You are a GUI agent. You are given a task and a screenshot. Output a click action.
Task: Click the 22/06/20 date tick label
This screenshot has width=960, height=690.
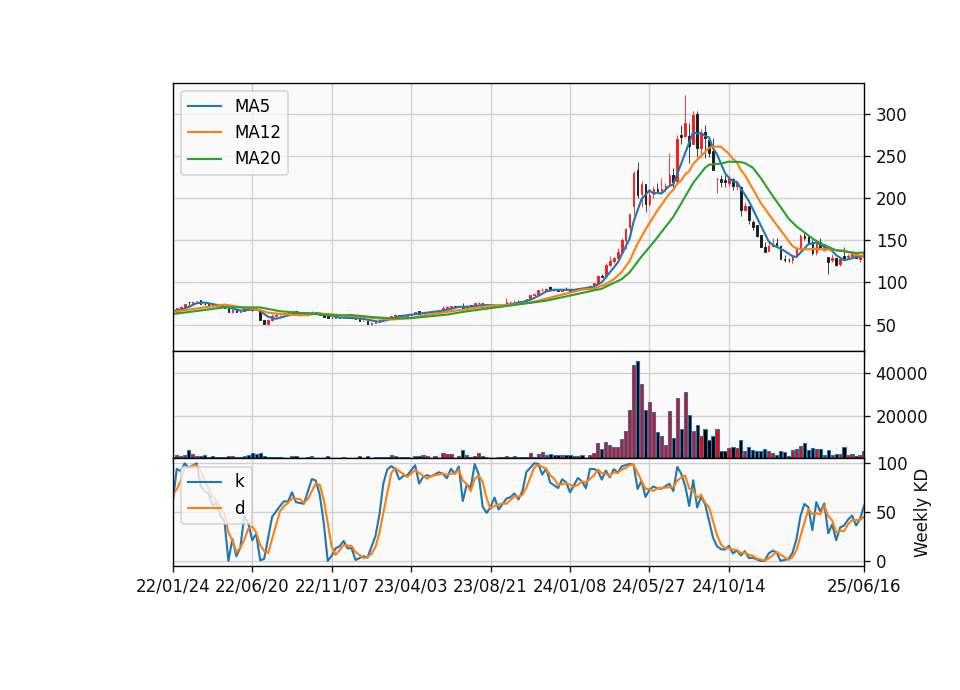click(252, 586)
